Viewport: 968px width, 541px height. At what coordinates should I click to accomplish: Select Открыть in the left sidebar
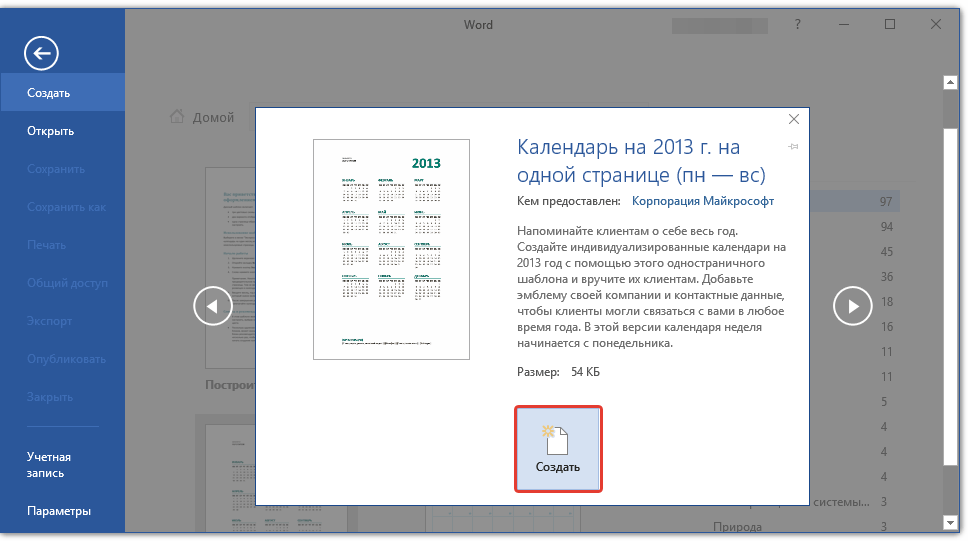pos(51,131)
